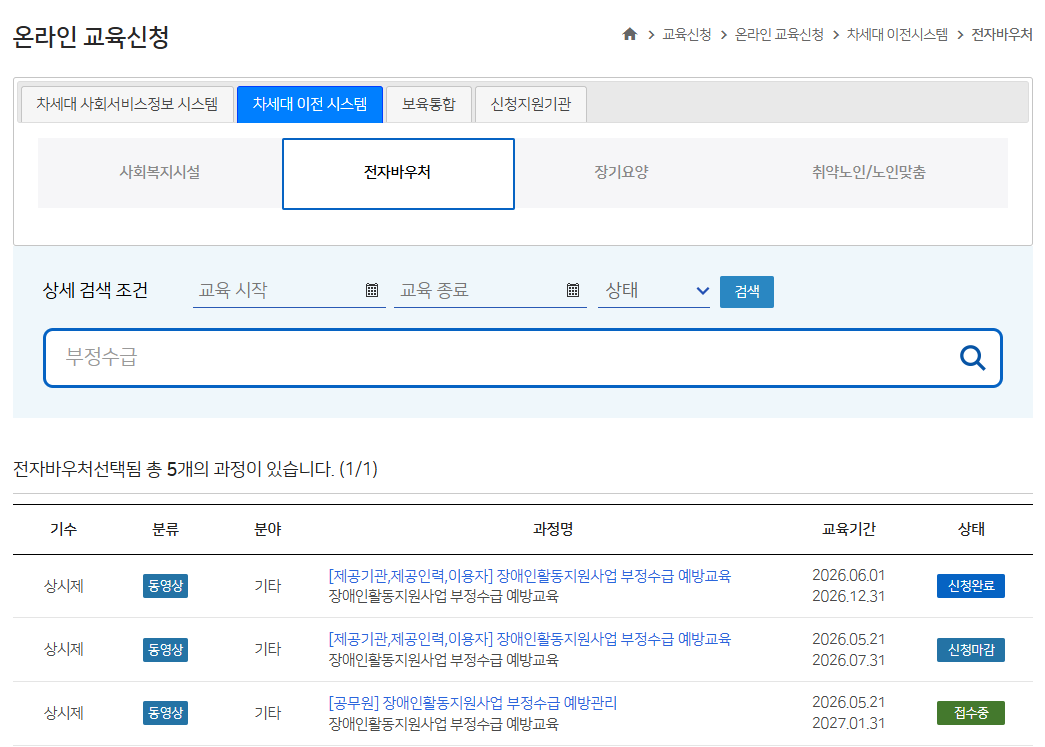Click 온라인 교육신청 in breadcrumb
Viewport: 1045px width, 747px height.
click(x=778, y=35)
